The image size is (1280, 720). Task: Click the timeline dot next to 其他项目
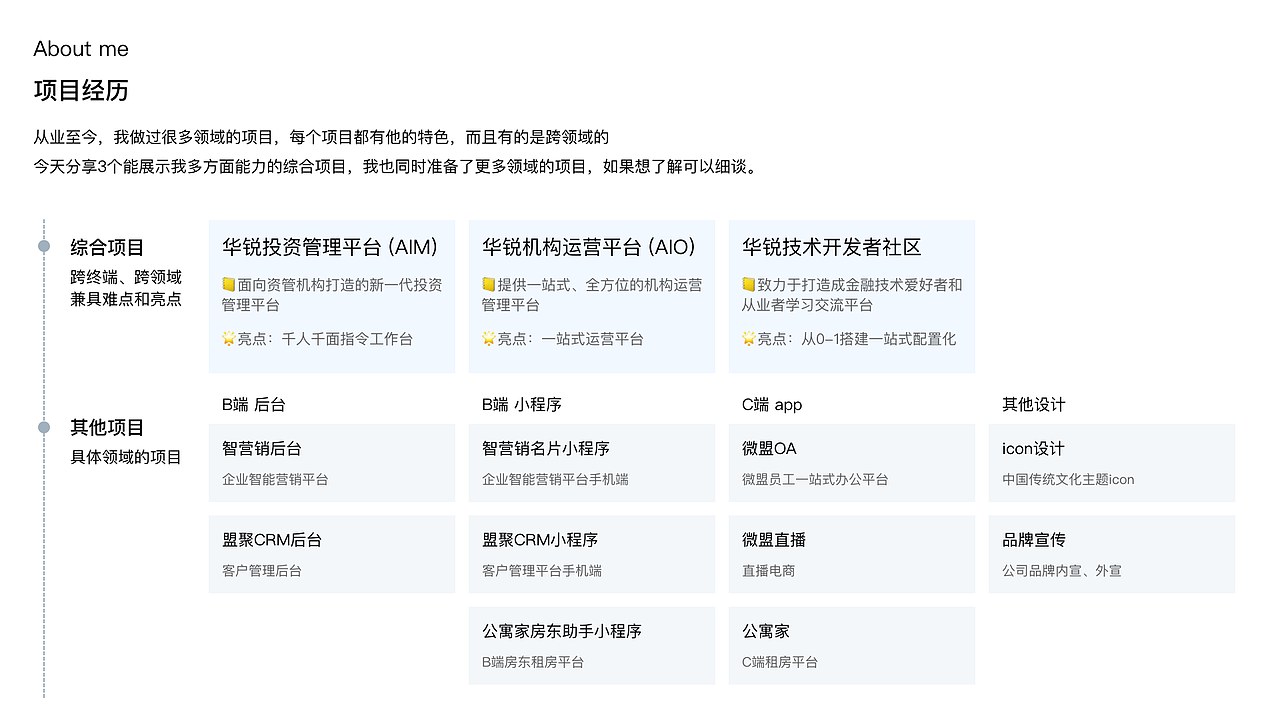(x=43, y=427)
